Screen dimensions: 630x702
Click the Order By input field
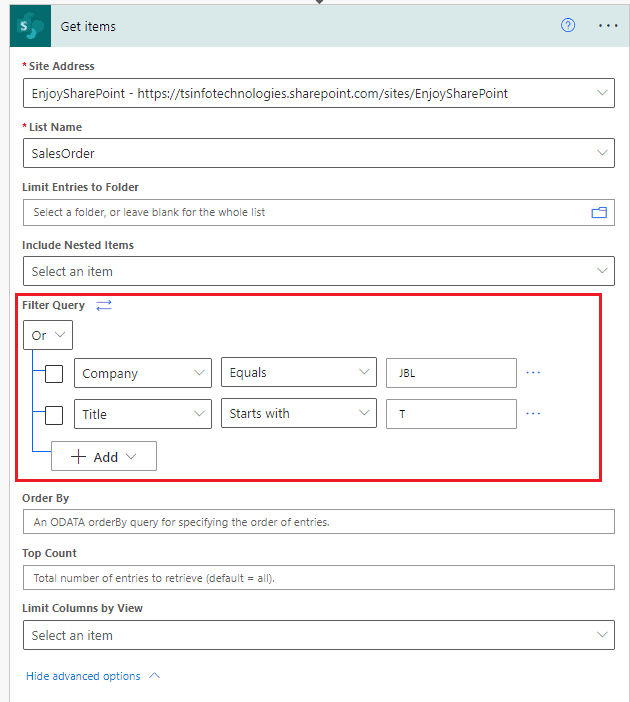(x=319, y=522)
